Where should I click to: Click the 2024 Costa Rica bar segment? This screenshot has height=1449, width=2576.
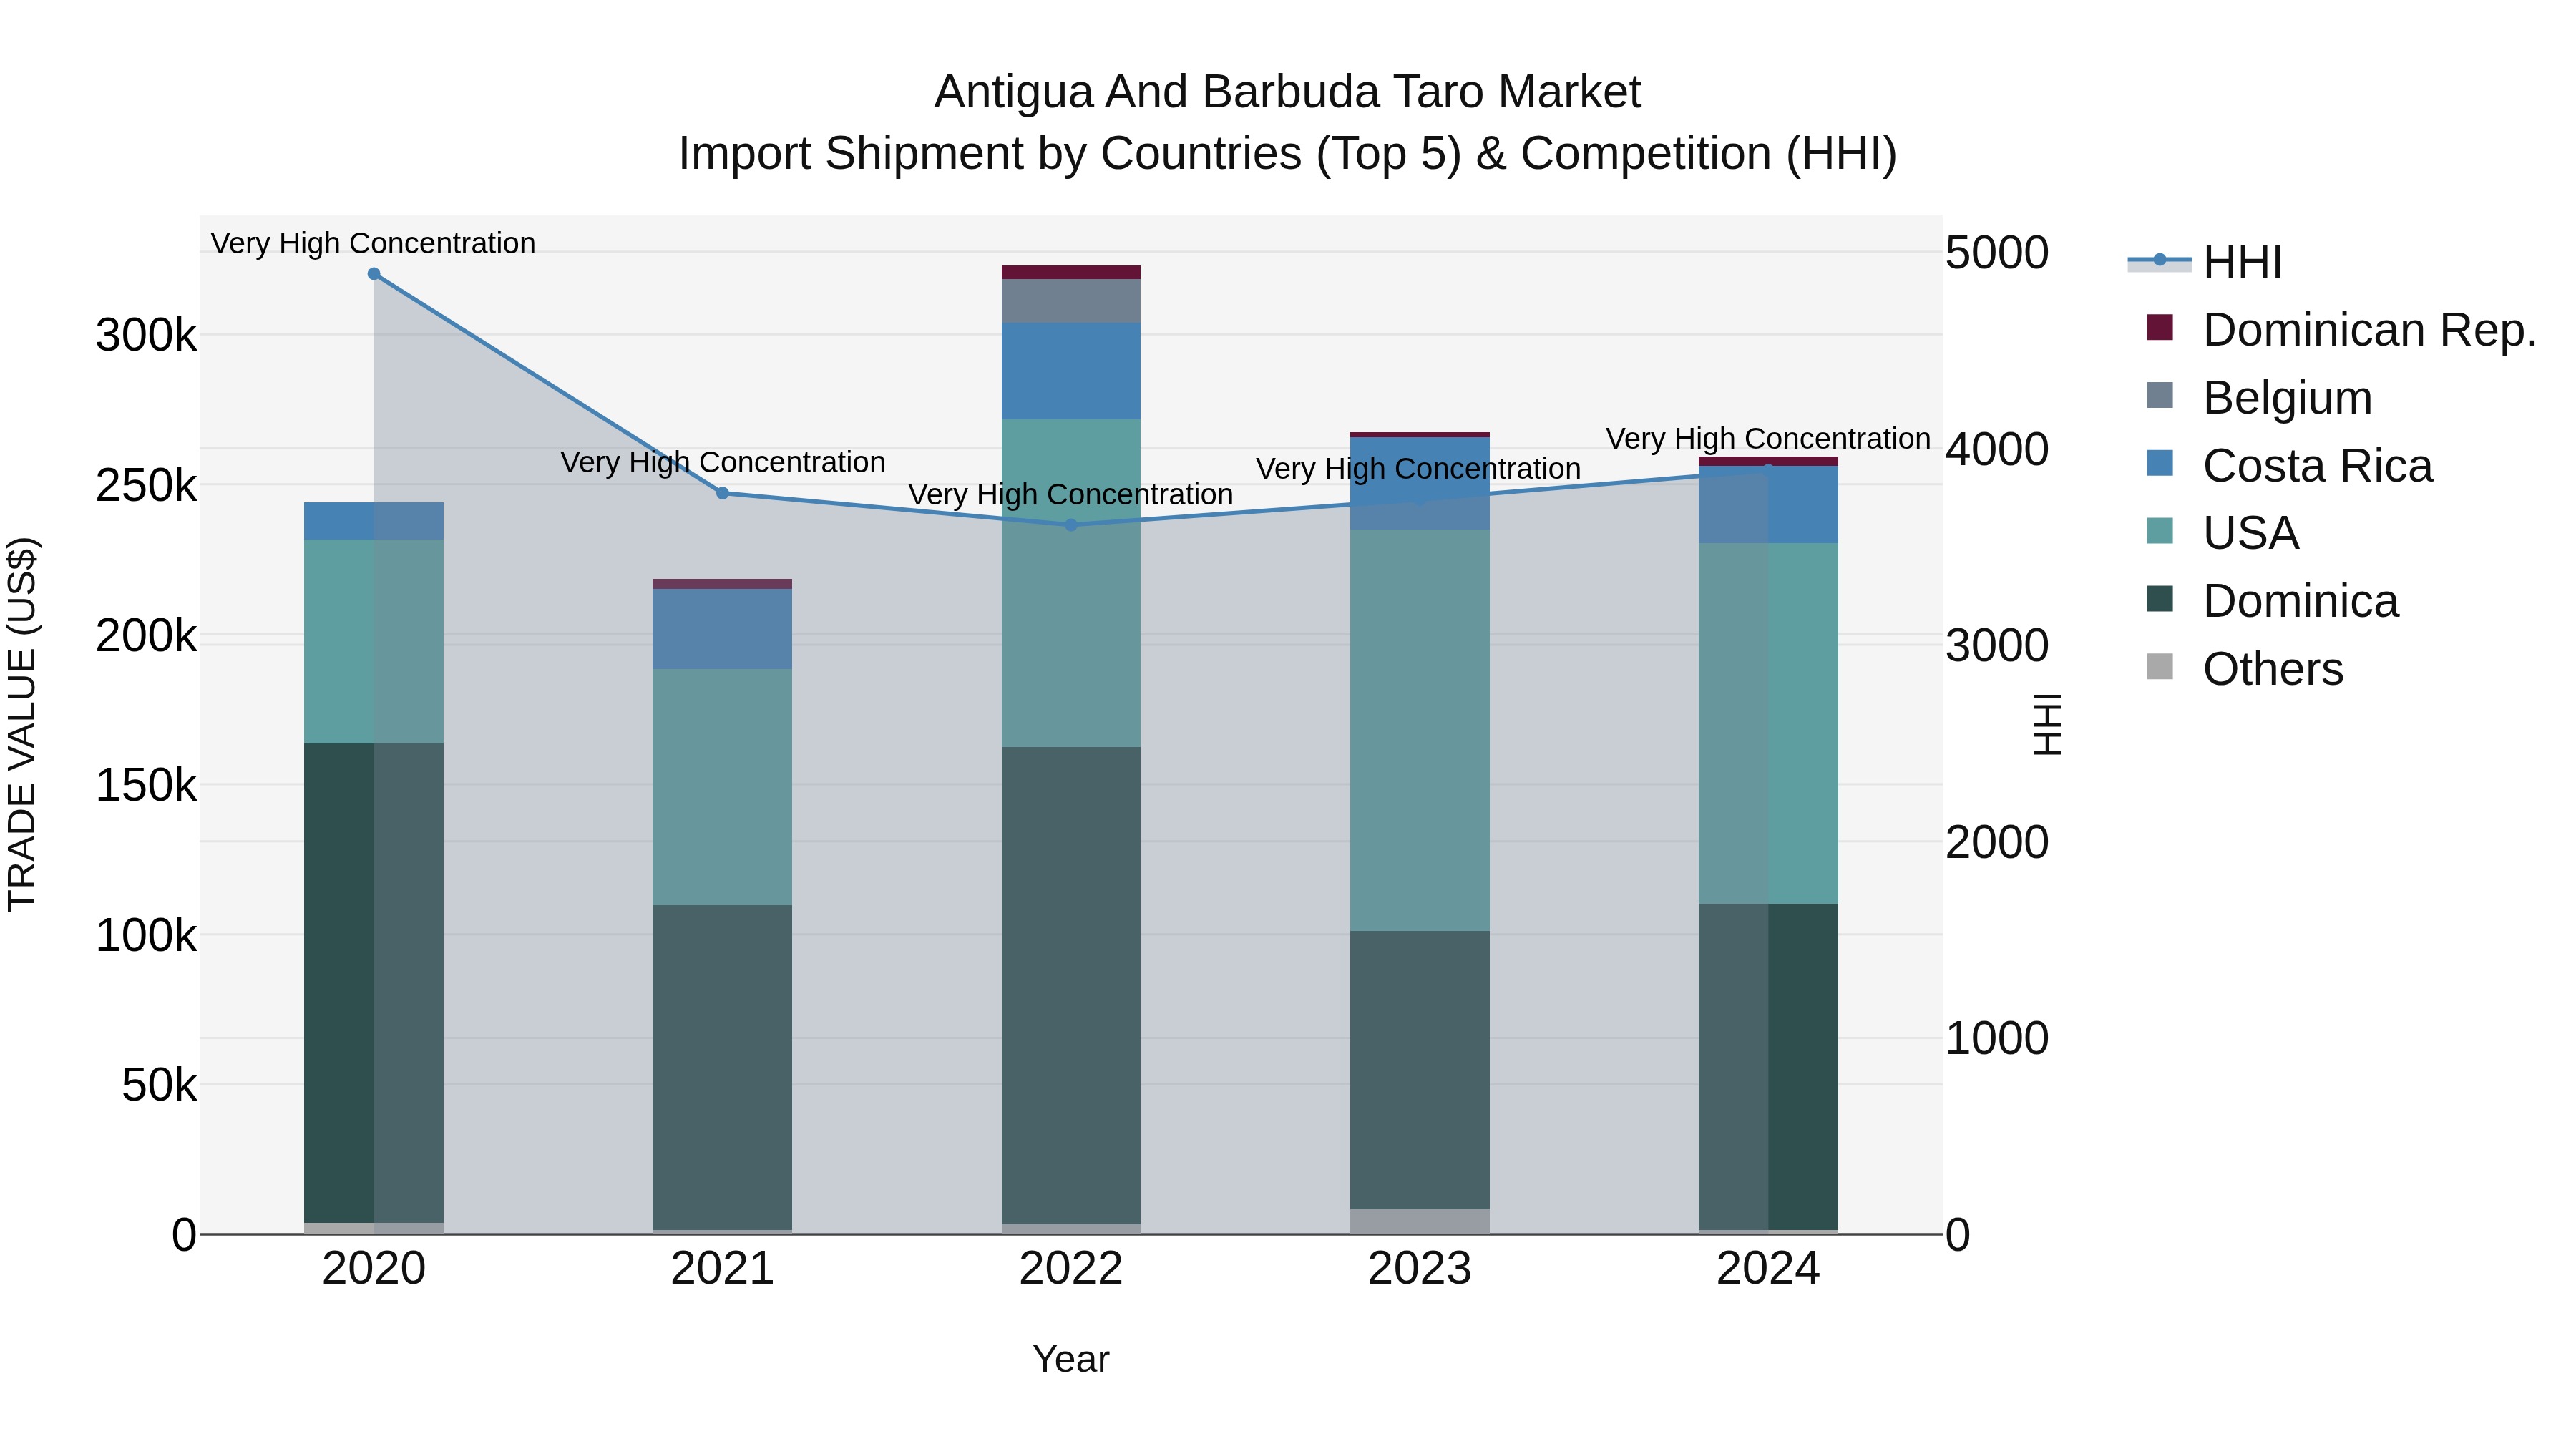[1768, 505]
